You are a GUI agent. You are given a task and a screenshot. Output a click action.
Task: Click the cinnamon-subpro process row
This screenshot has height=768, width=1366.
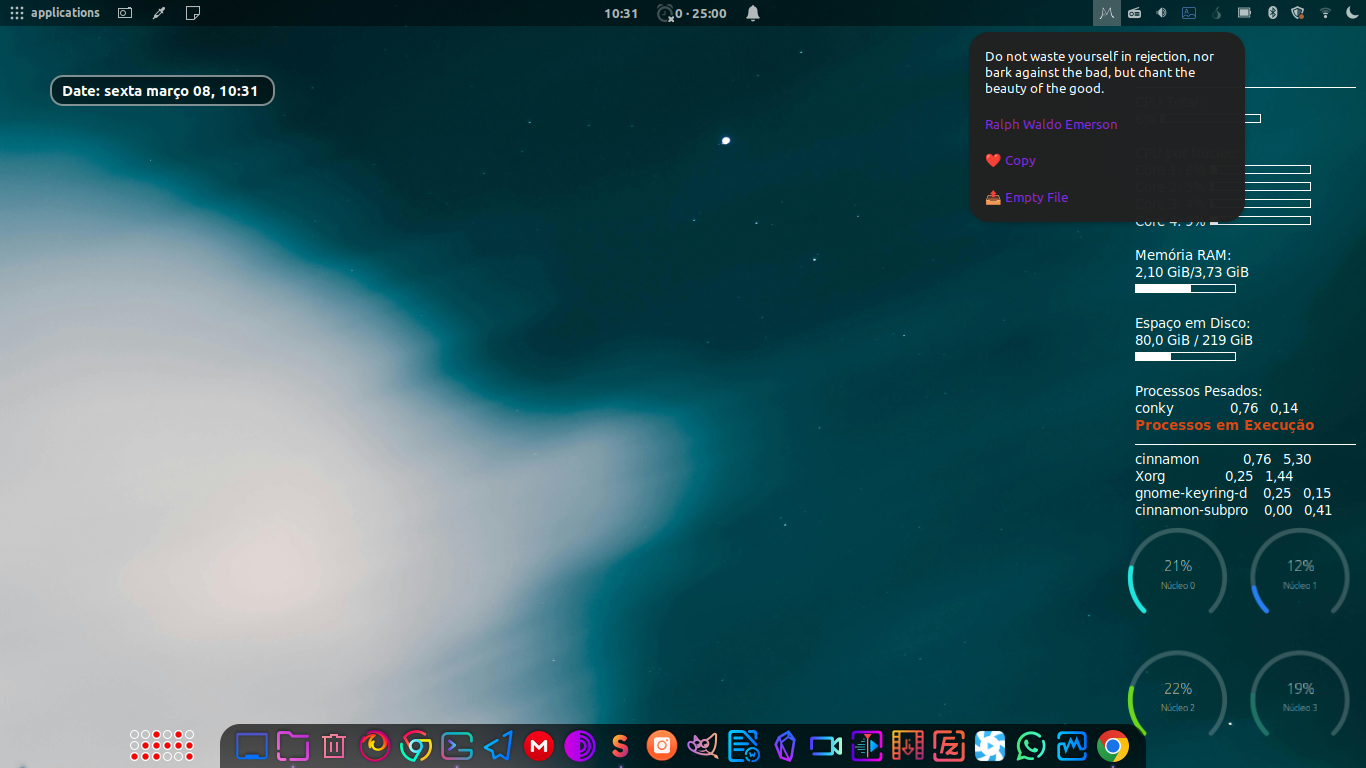1234,510
